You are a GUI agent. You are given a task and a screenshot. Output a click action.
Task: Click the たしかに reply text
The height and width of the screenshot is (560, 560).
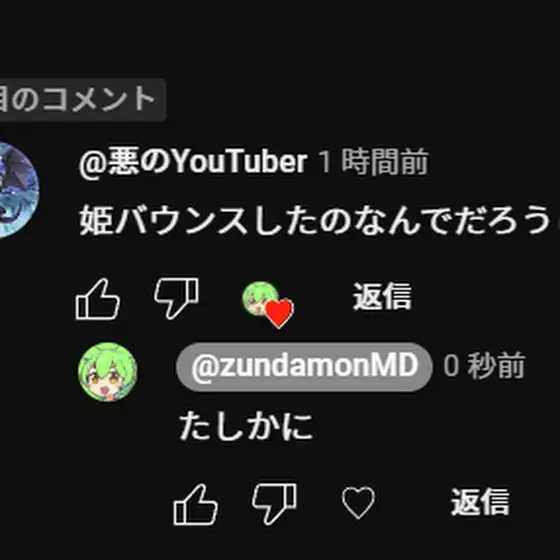tap(246, 425)
